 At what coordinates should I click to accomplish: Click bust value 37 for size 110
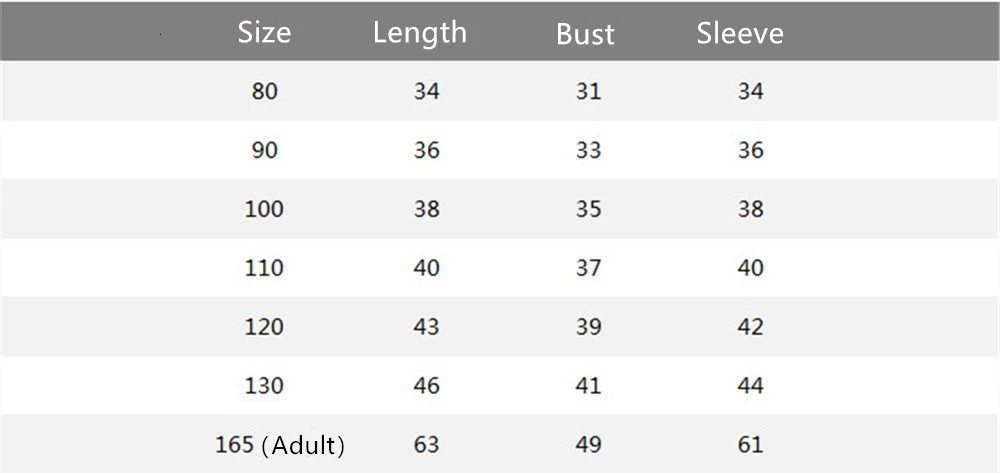[588, 268]
